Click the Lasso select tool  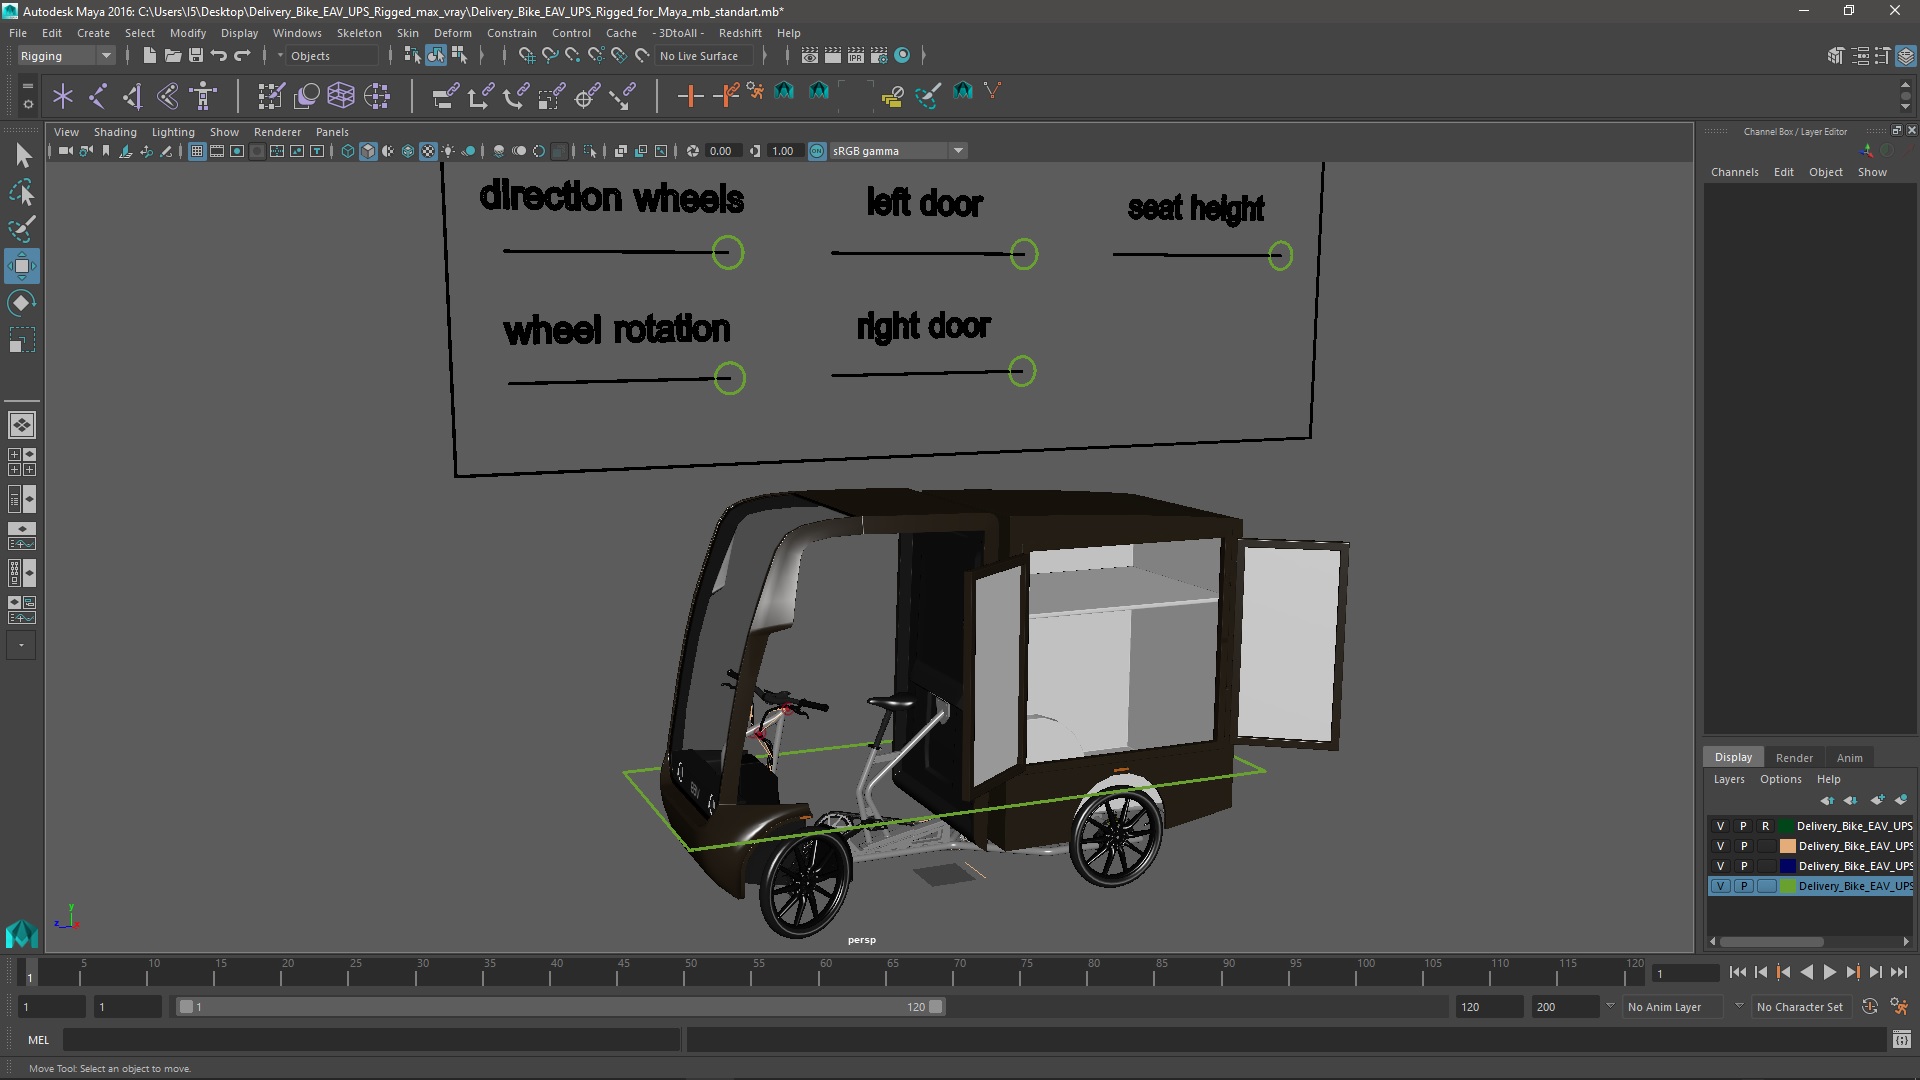[21, 192]
